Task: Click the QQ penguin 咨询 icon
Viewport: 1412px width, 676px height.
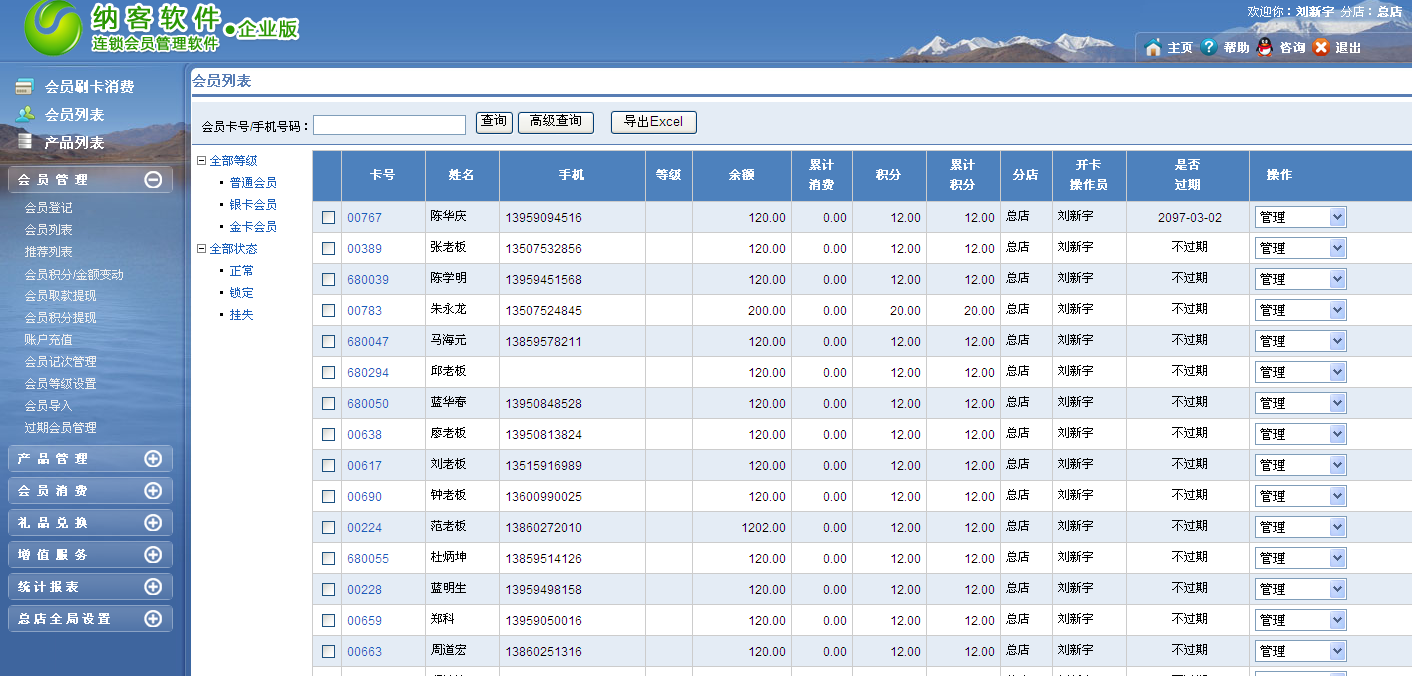Action: (1265, 47)
